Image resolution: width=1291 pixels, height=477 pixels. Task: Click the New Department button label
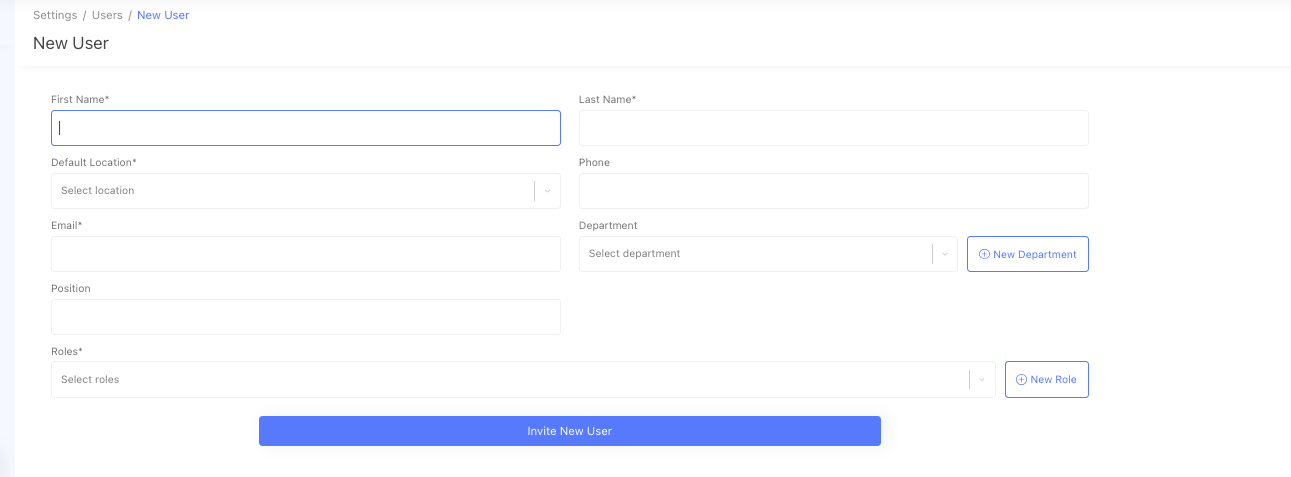[1035, 254]
